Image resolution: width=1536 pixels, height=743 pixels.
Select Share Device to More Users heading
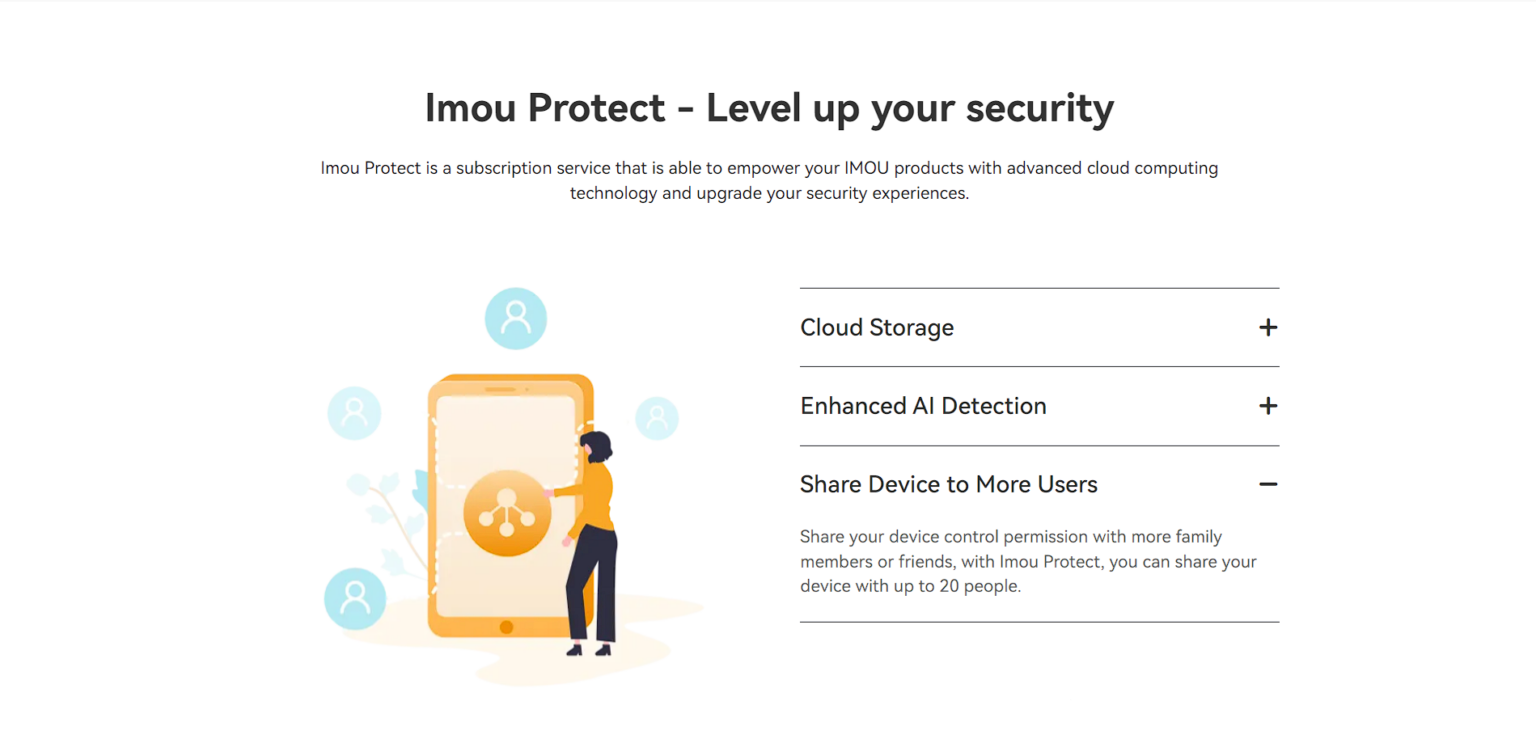click(949, 484)
